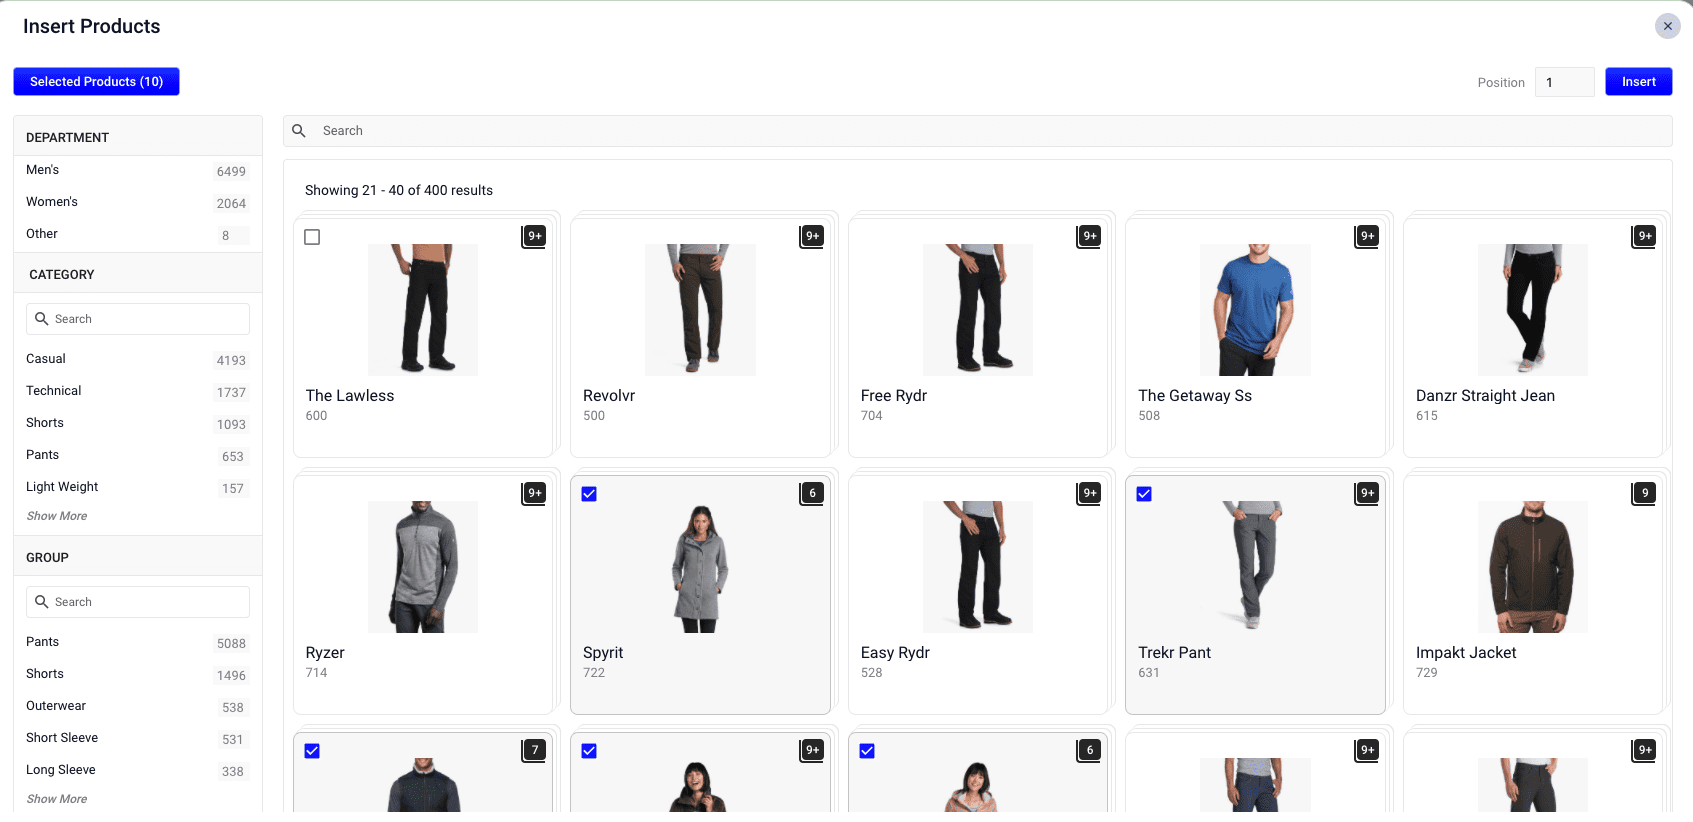This screenshot has width=1693, height=822.
Task: Click the Free Rydr product name
Action: (894, 396)
